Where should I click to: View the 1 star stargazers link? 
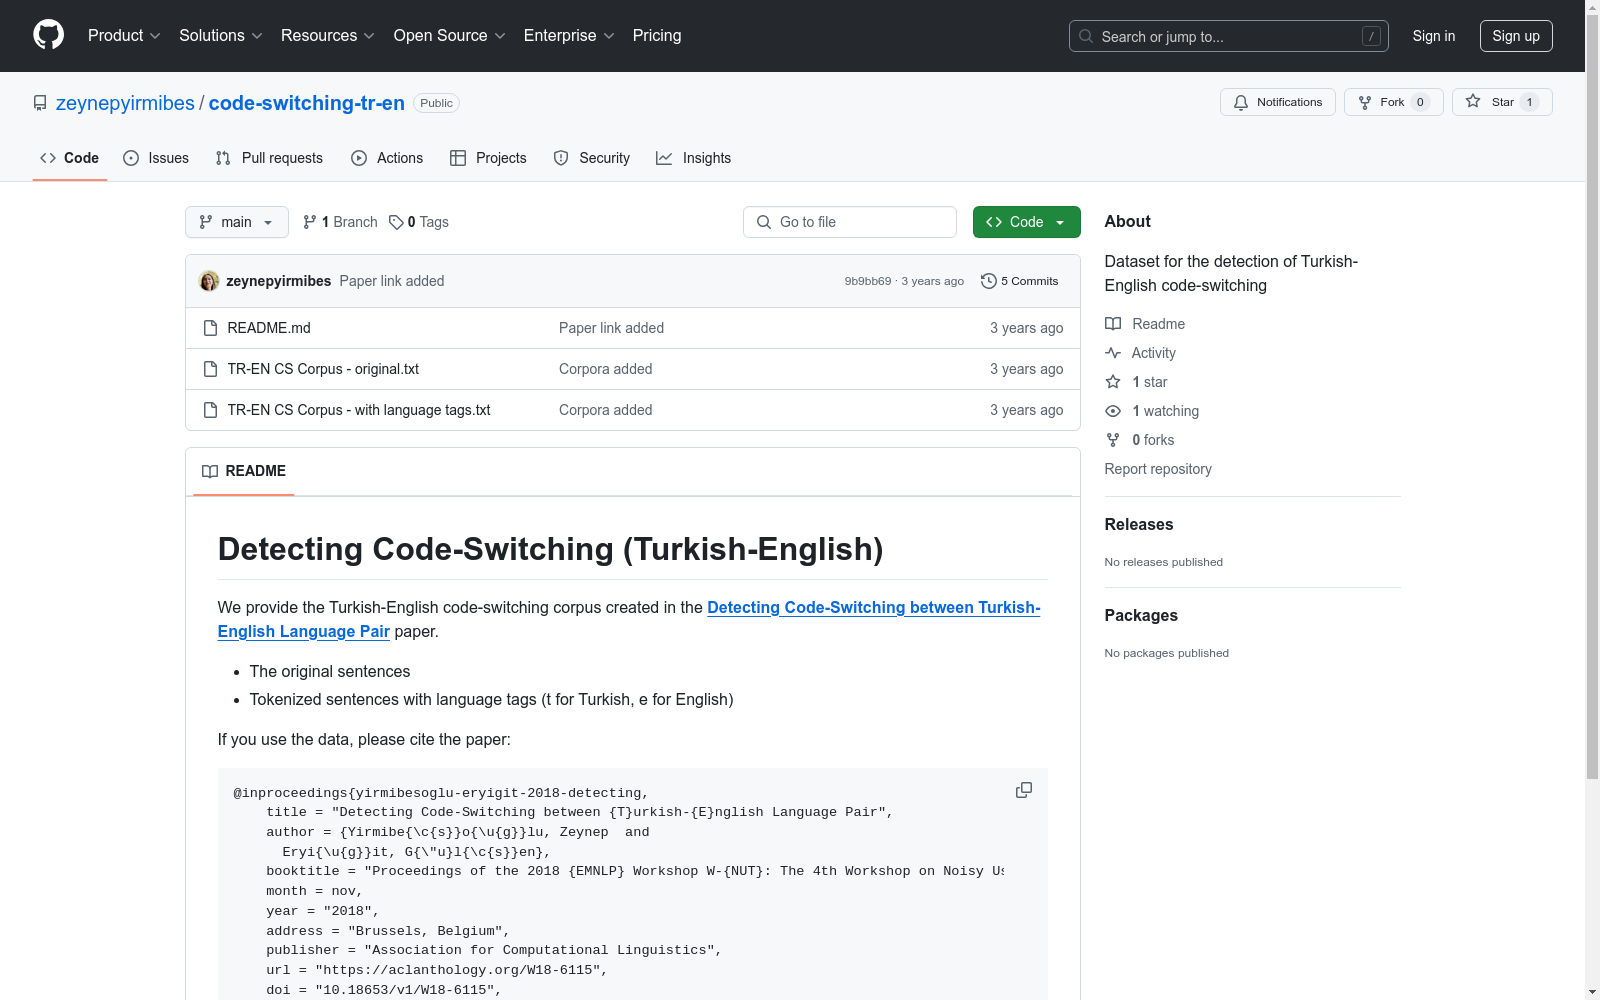pos(1136,382)
